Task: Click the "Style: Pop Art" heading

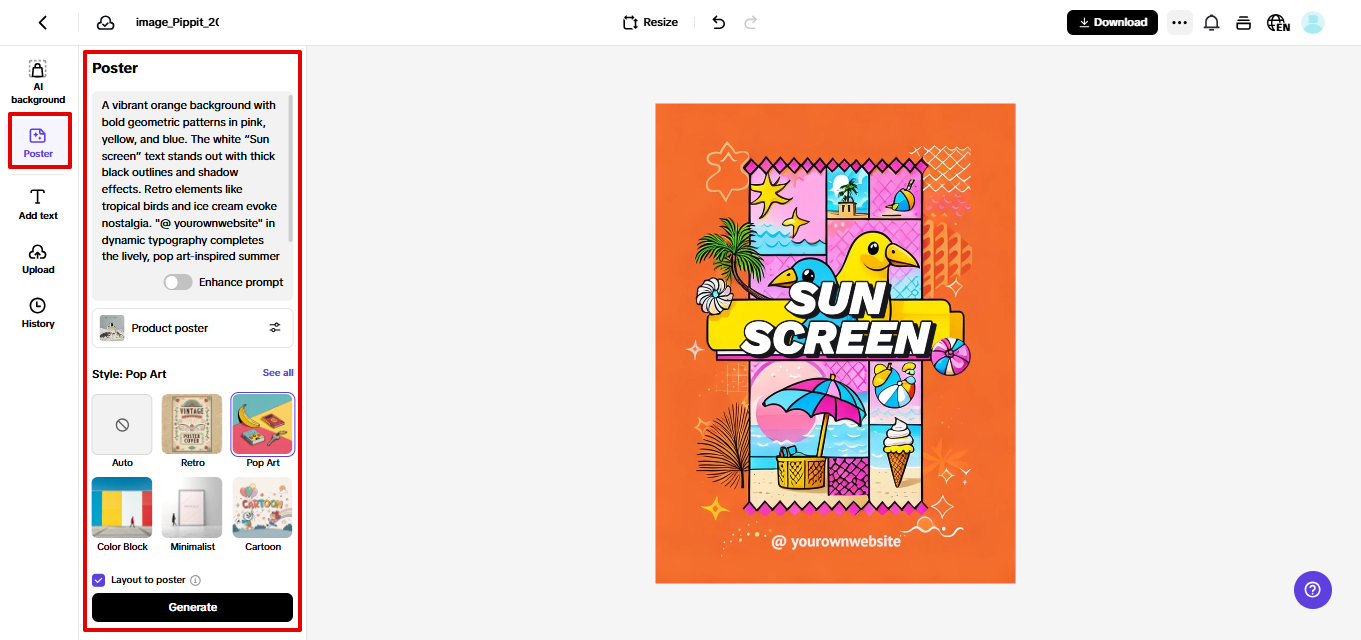Action: point(129,374)
